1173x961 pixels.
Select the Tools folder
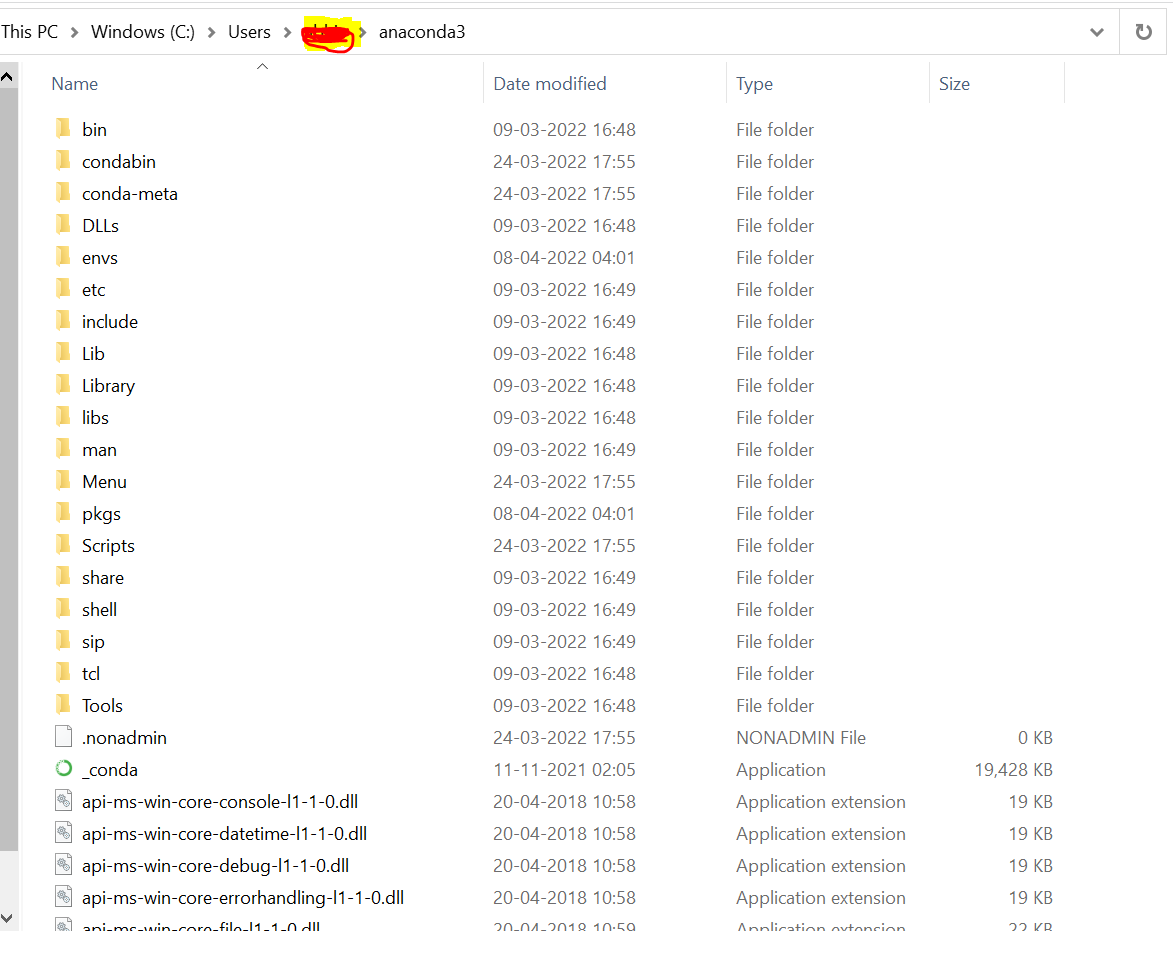101,705
